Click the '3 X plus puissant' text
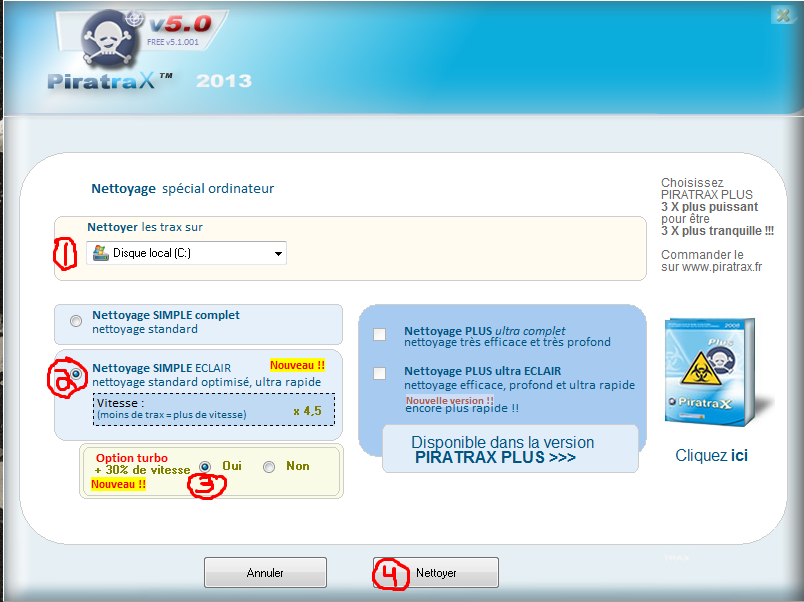The width and height of the screenshot is (804, 602). click(709, 207)
